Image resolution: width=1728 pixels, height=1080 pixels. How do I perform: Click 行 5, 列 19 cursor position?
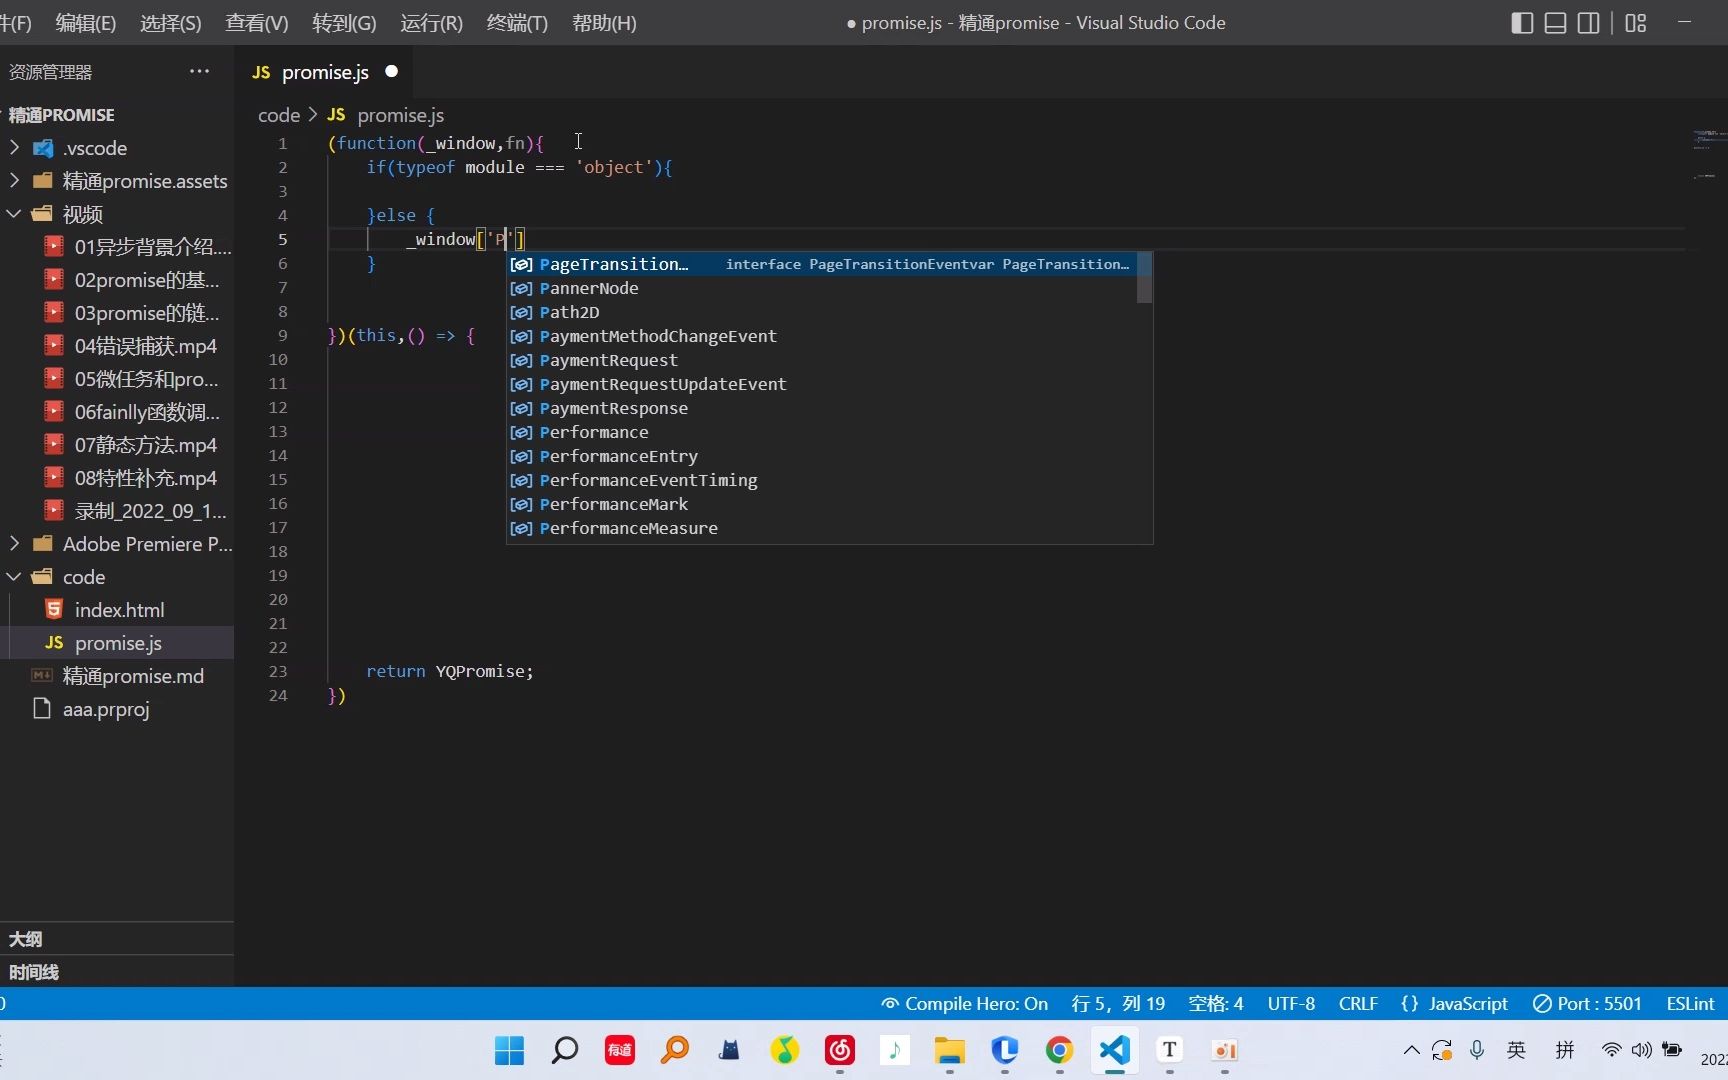coord(1118,1003)
